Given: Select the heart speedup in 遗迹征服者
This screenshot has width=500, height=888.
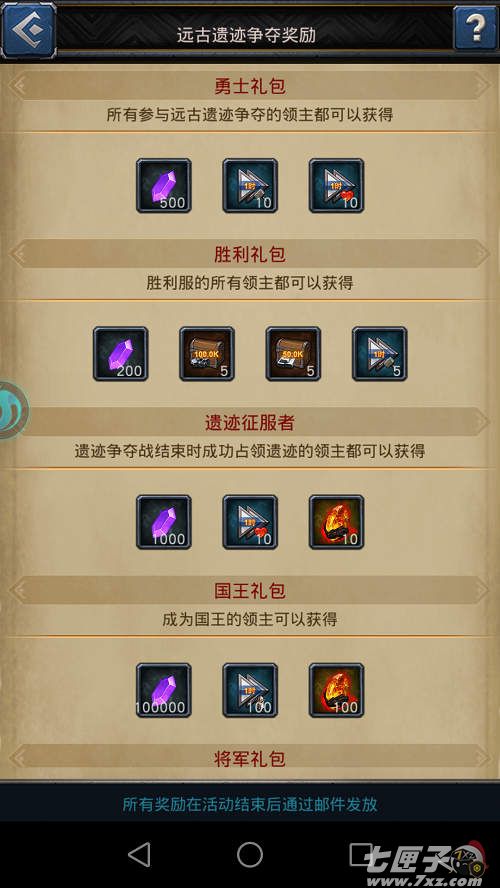Looking at the screenshot, I should 250,522.
